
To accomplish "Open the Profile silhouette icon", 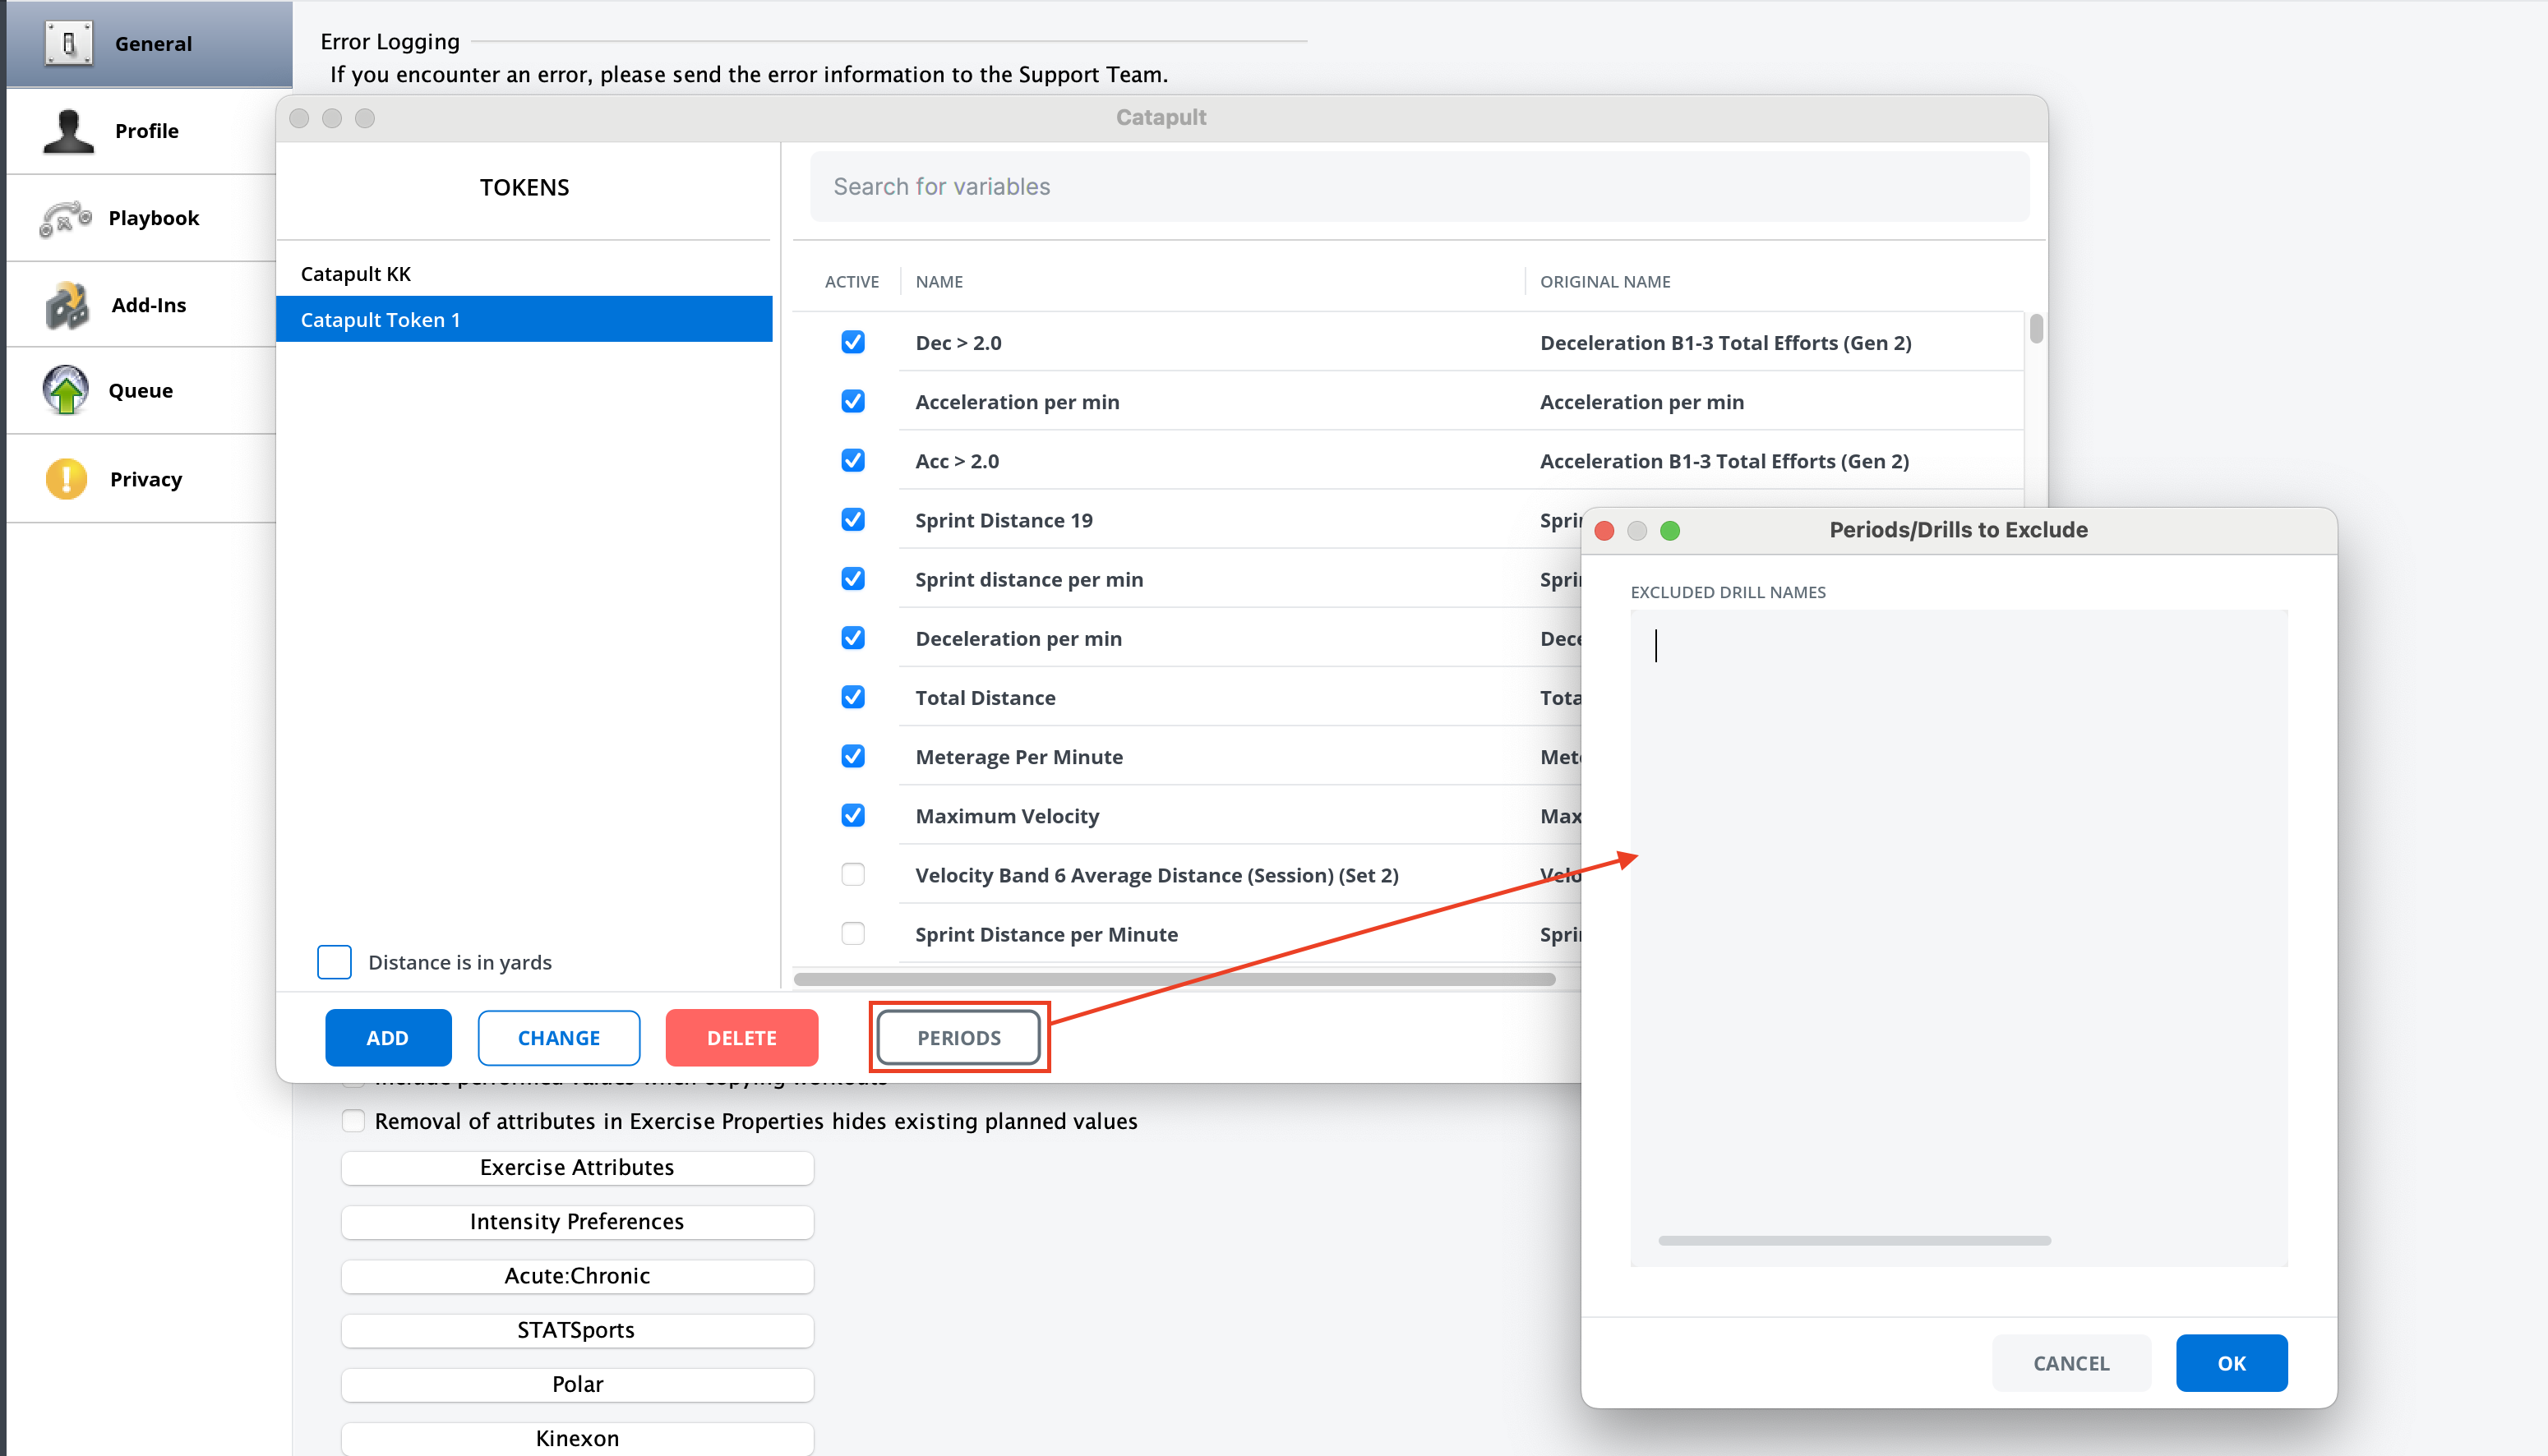I will tap(68, 131).
